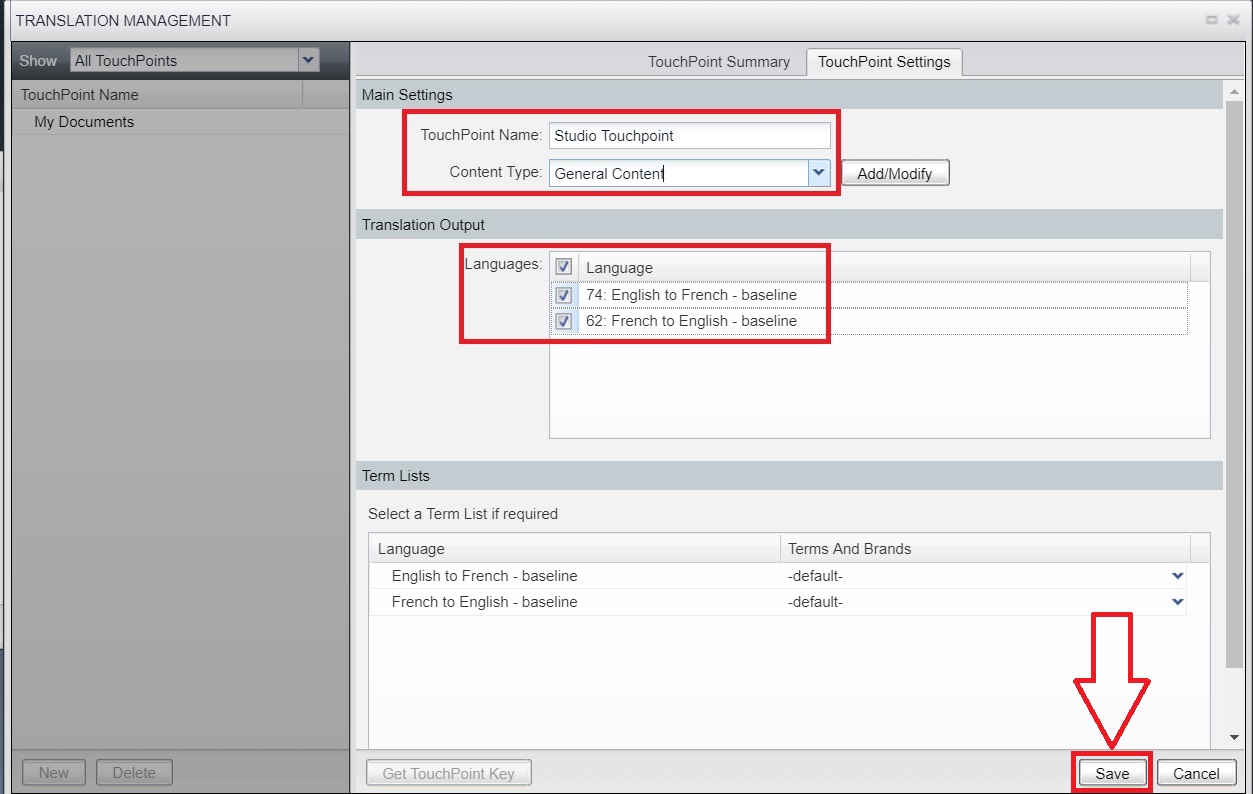Click the Delete TouchPoint button
Image resolution: width=1253 pixels, height=794 pixels.
coord(134,773)
